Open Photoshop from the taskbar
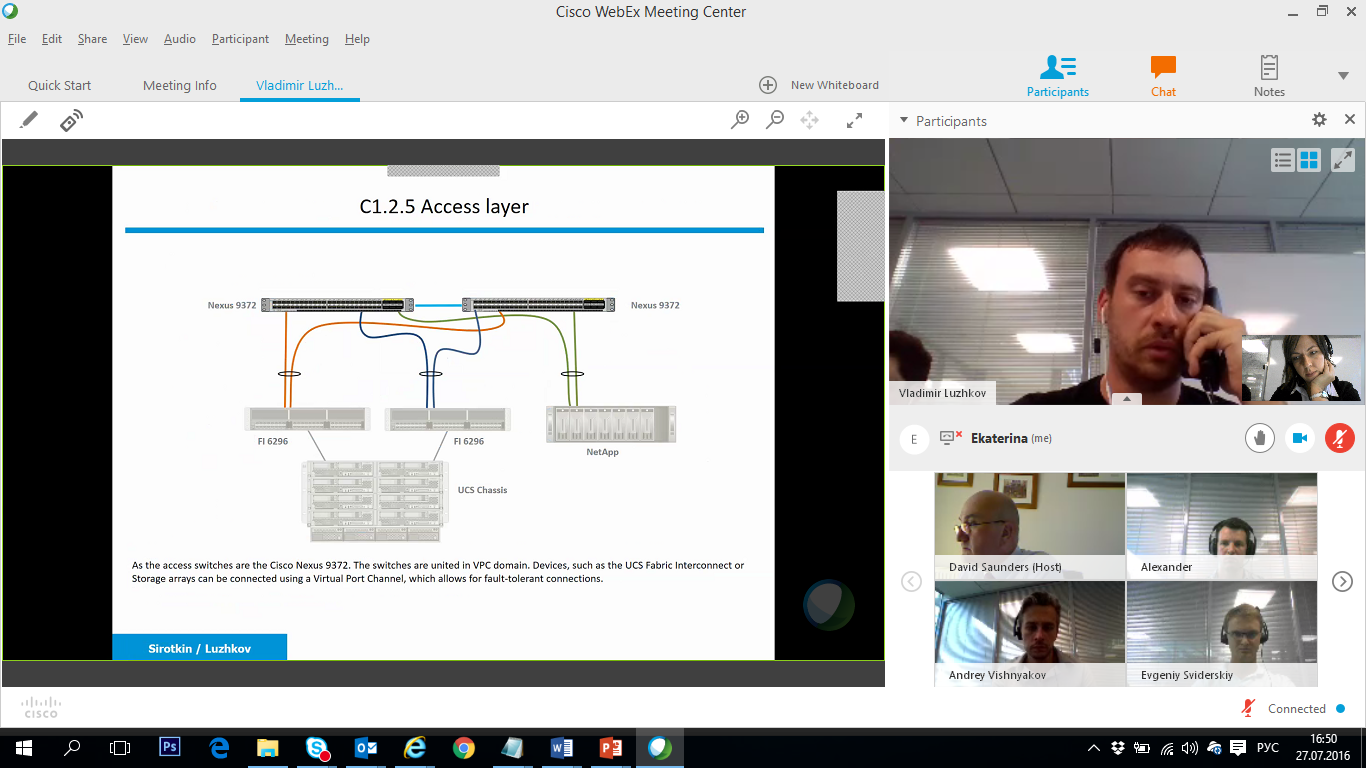This screenshot has width=1366, height=768. (170, 747)
